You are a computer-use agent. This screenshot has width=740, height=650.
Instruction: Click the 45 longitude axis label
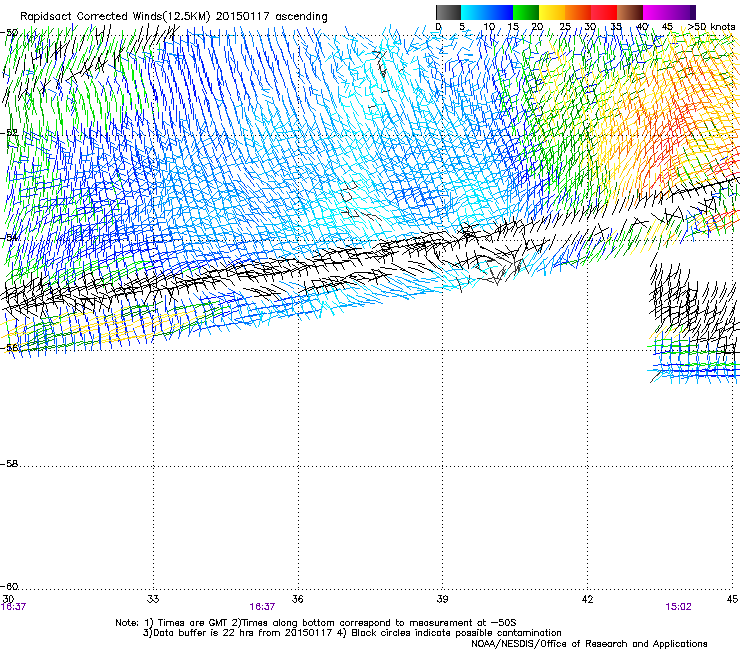click(732, 599)
